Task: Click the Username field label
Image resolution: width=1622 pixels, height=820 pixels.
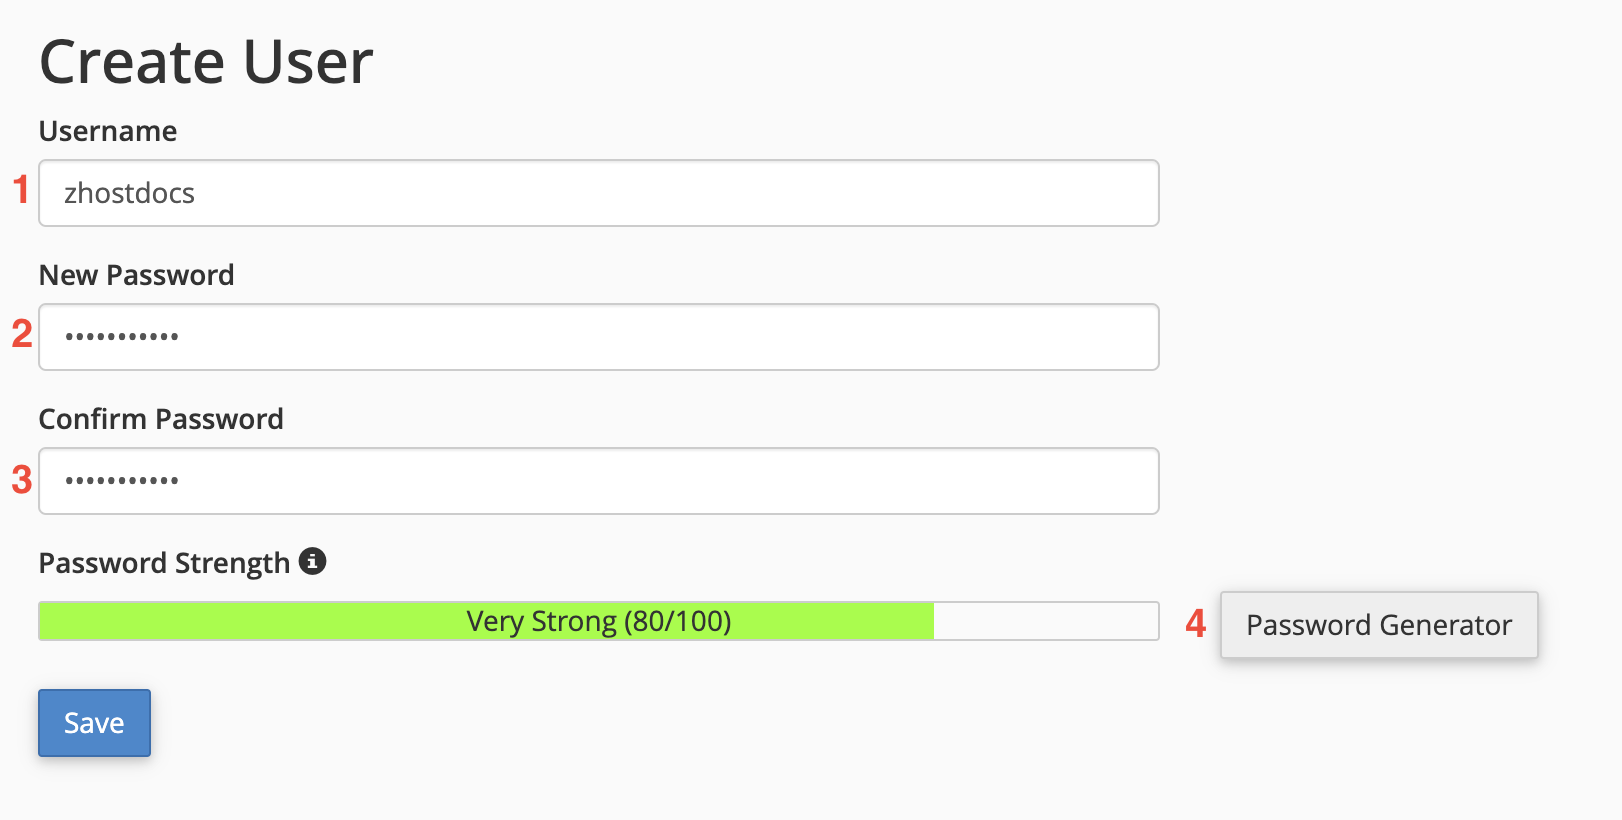Action: pos(108,131)
